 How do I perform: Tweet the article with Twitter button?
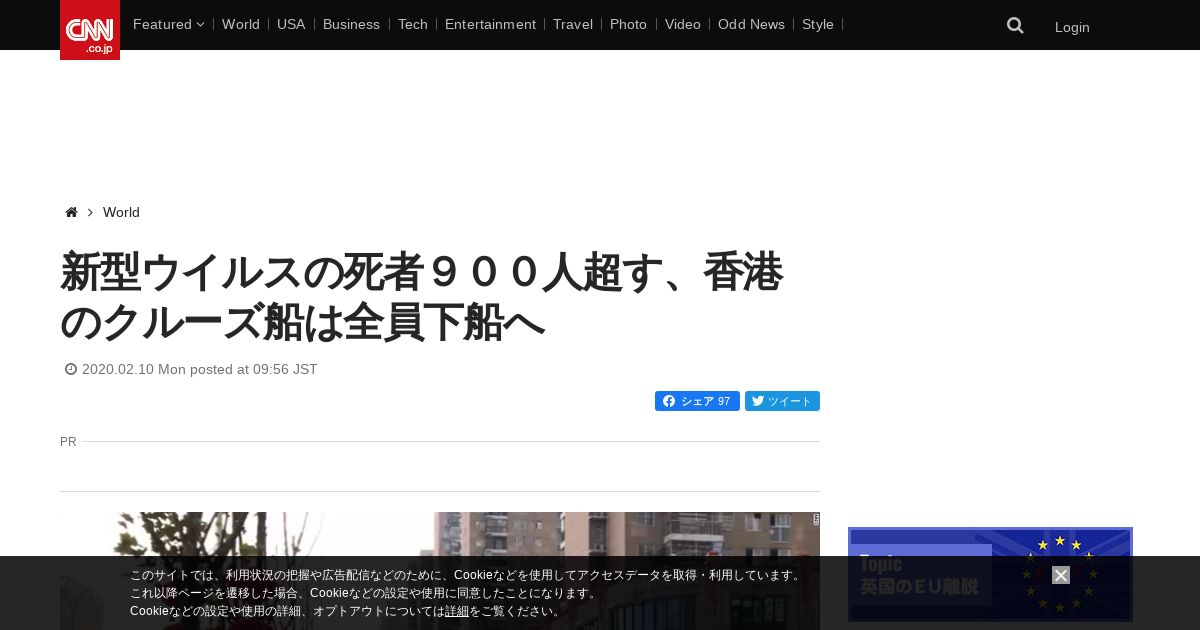(782, 401)
